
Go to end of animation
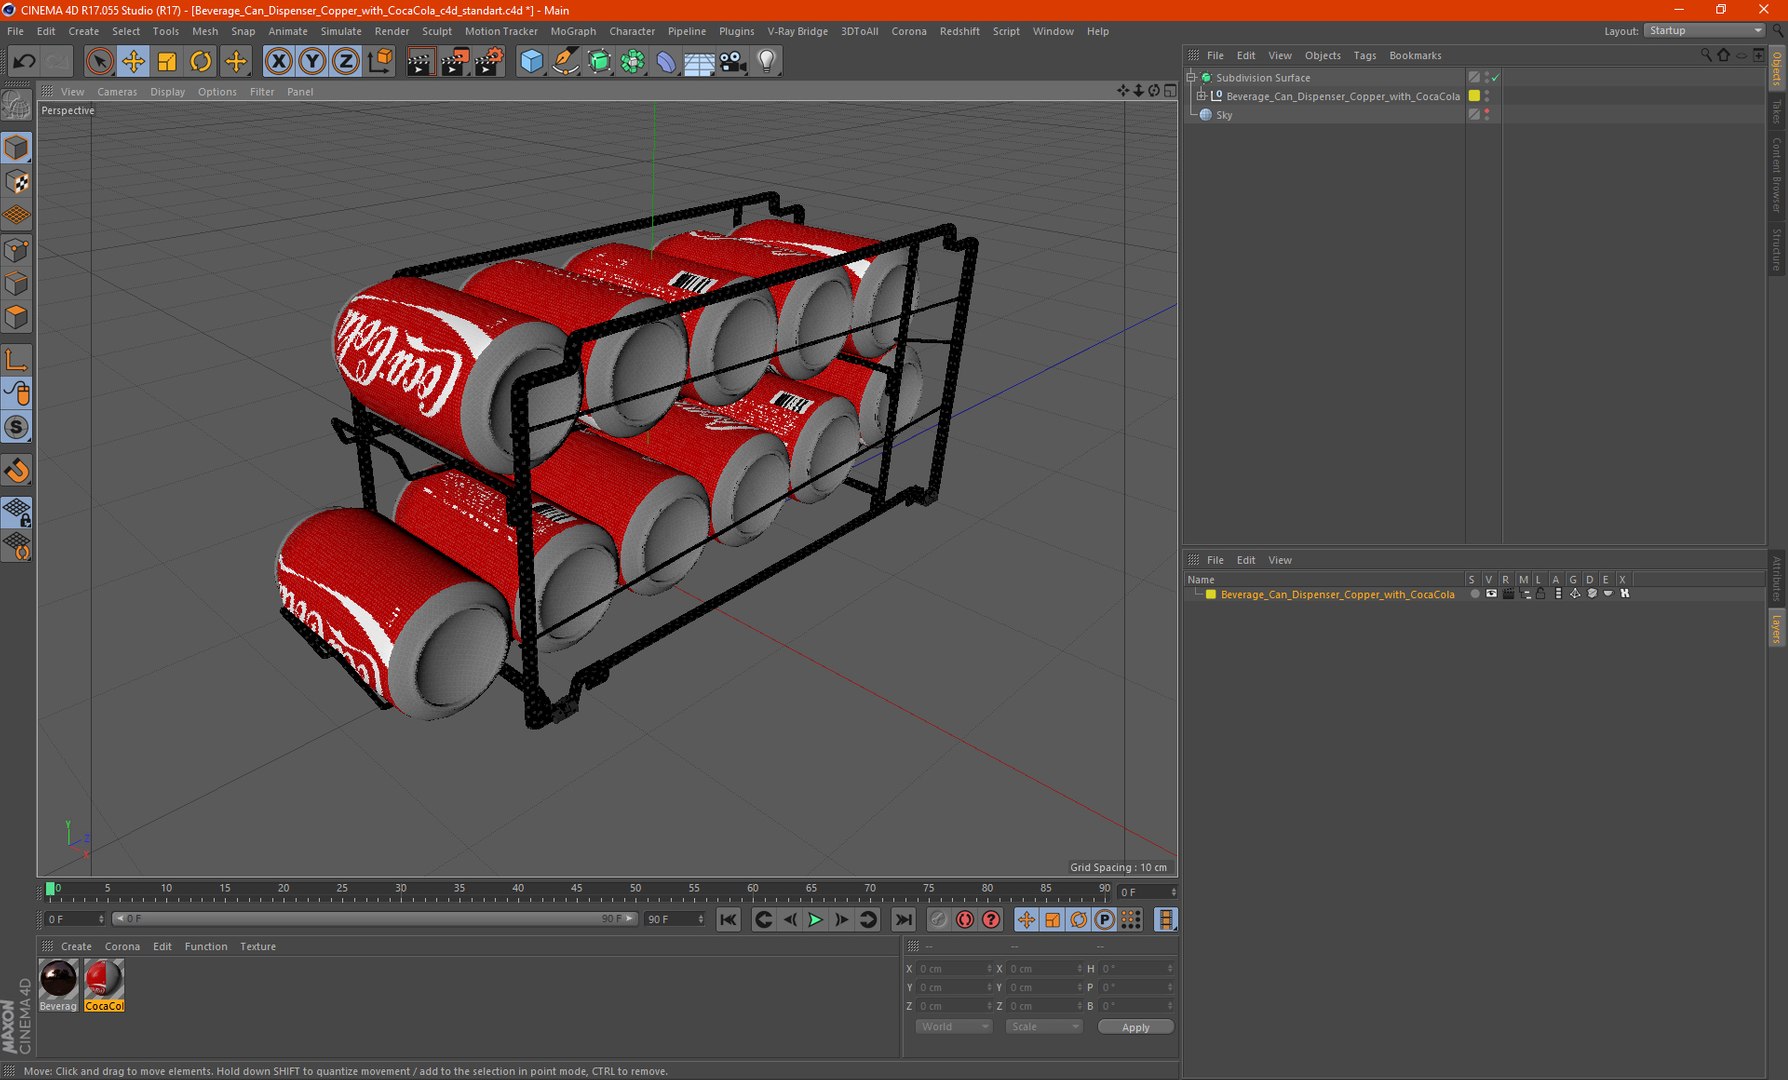pos(903,920)
